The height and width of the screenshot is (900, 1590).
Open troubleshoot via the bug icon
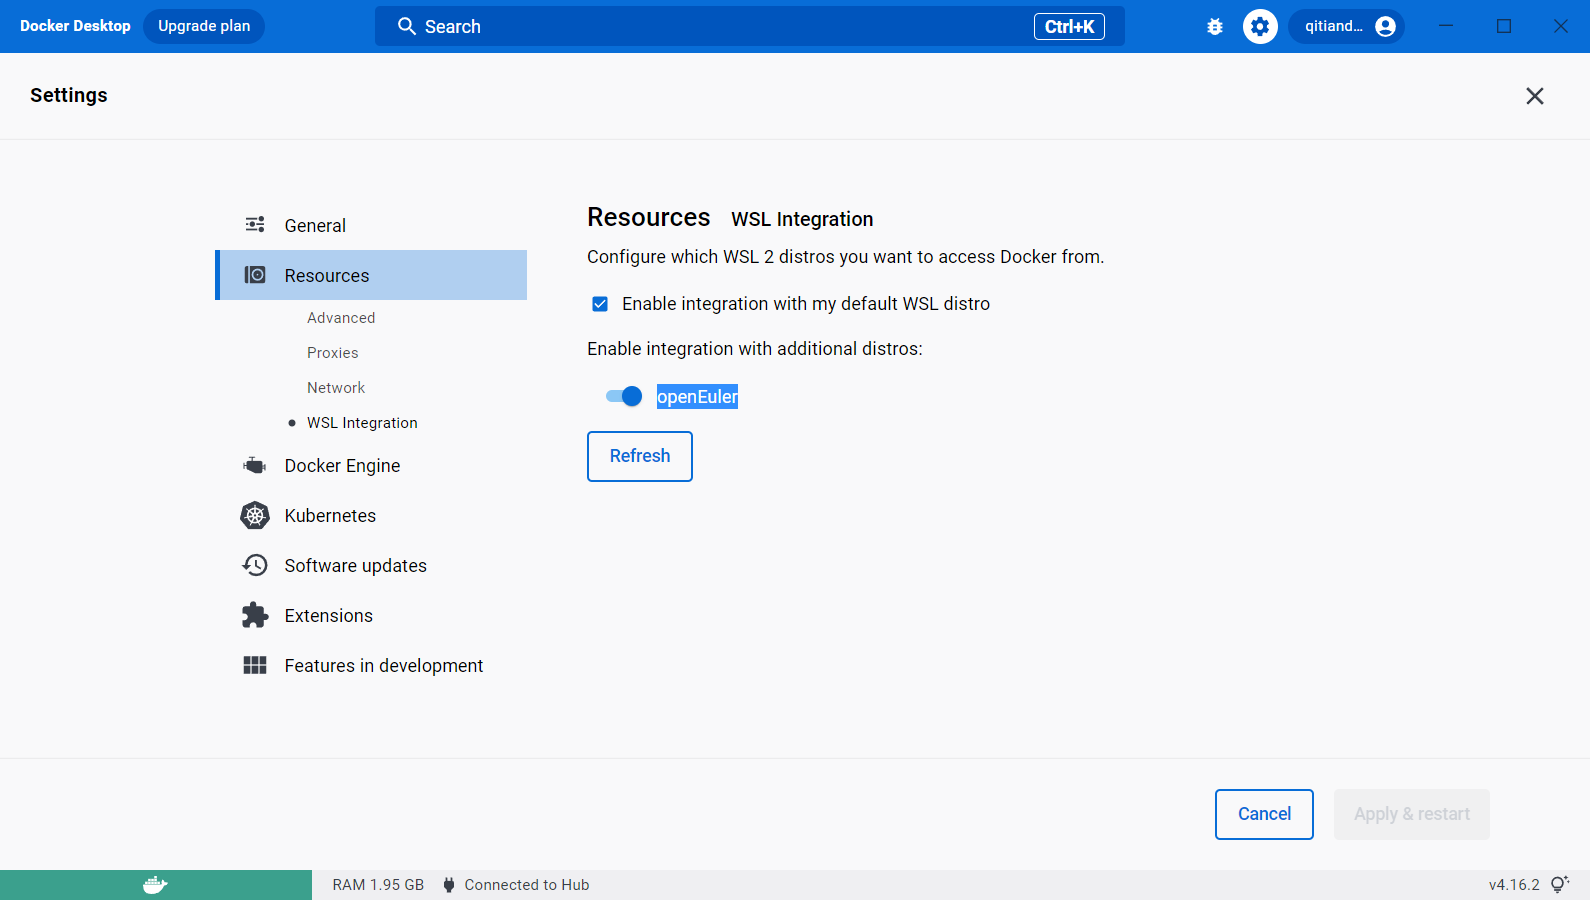[1215, 27]
